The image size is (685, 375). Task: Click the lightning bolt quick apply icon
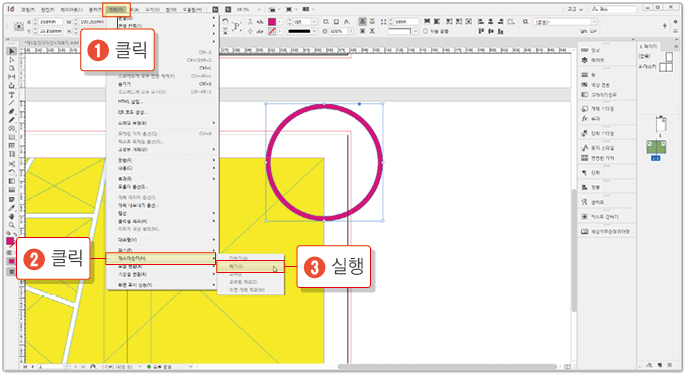click(x=664, y=26)
